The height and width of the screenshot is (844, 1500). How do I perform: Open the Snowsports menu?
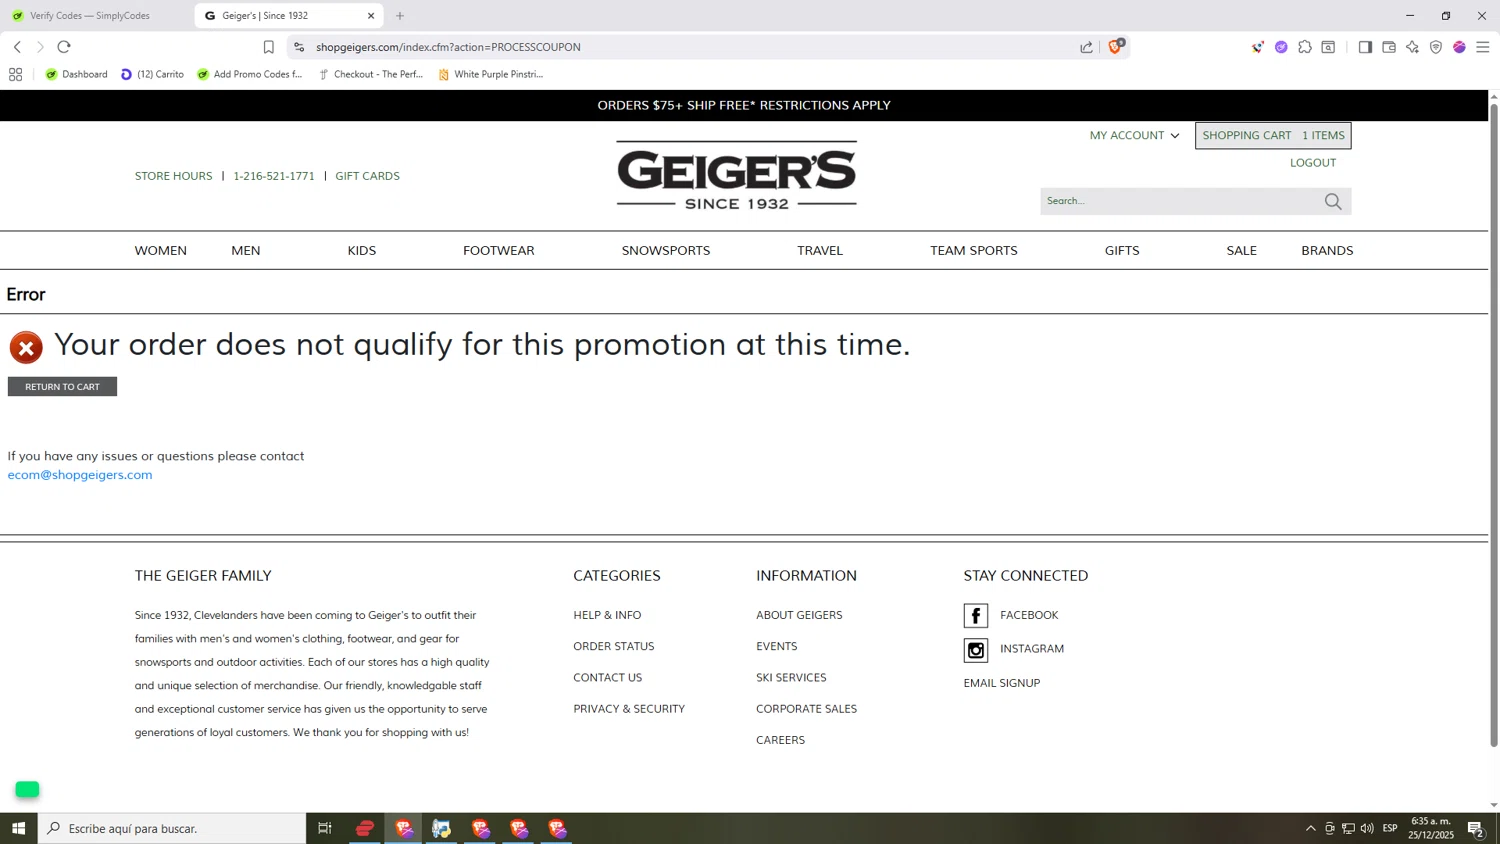pos(666,251)
